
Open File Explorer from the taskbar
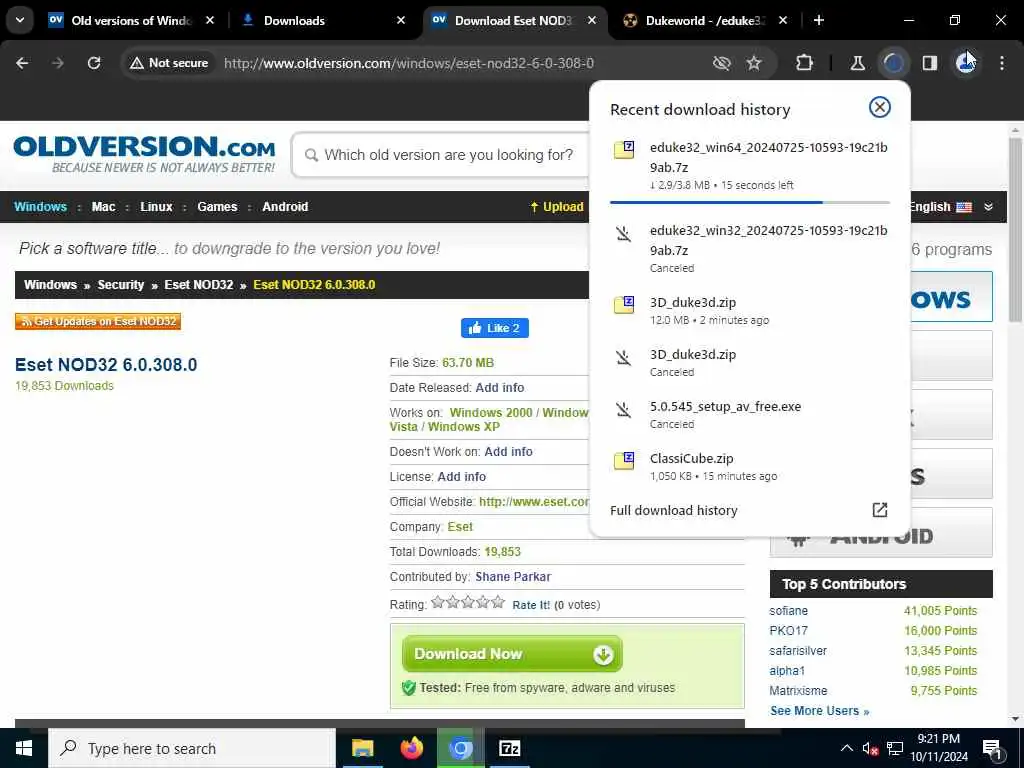click(x=362, y=748)
